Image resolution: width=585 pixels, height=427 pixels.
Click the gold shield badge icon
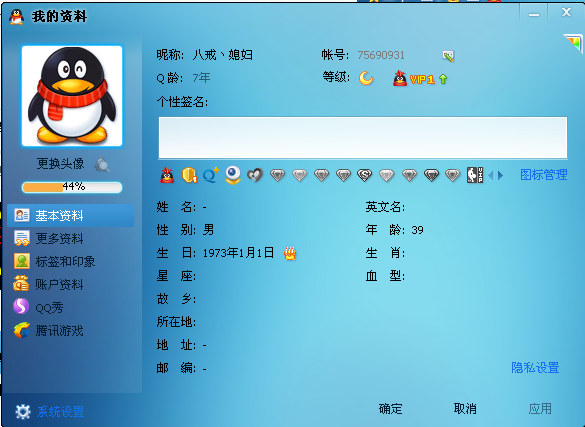click(x=189, y=175)
